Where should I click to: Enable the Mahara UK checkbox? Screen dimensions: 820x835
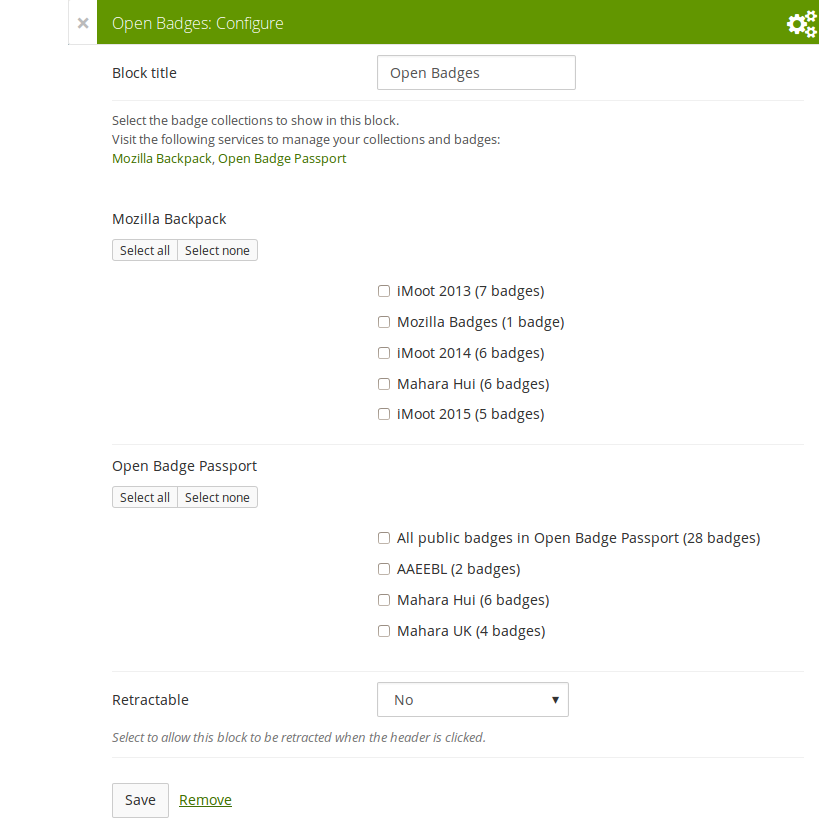[x=384, y=631]
